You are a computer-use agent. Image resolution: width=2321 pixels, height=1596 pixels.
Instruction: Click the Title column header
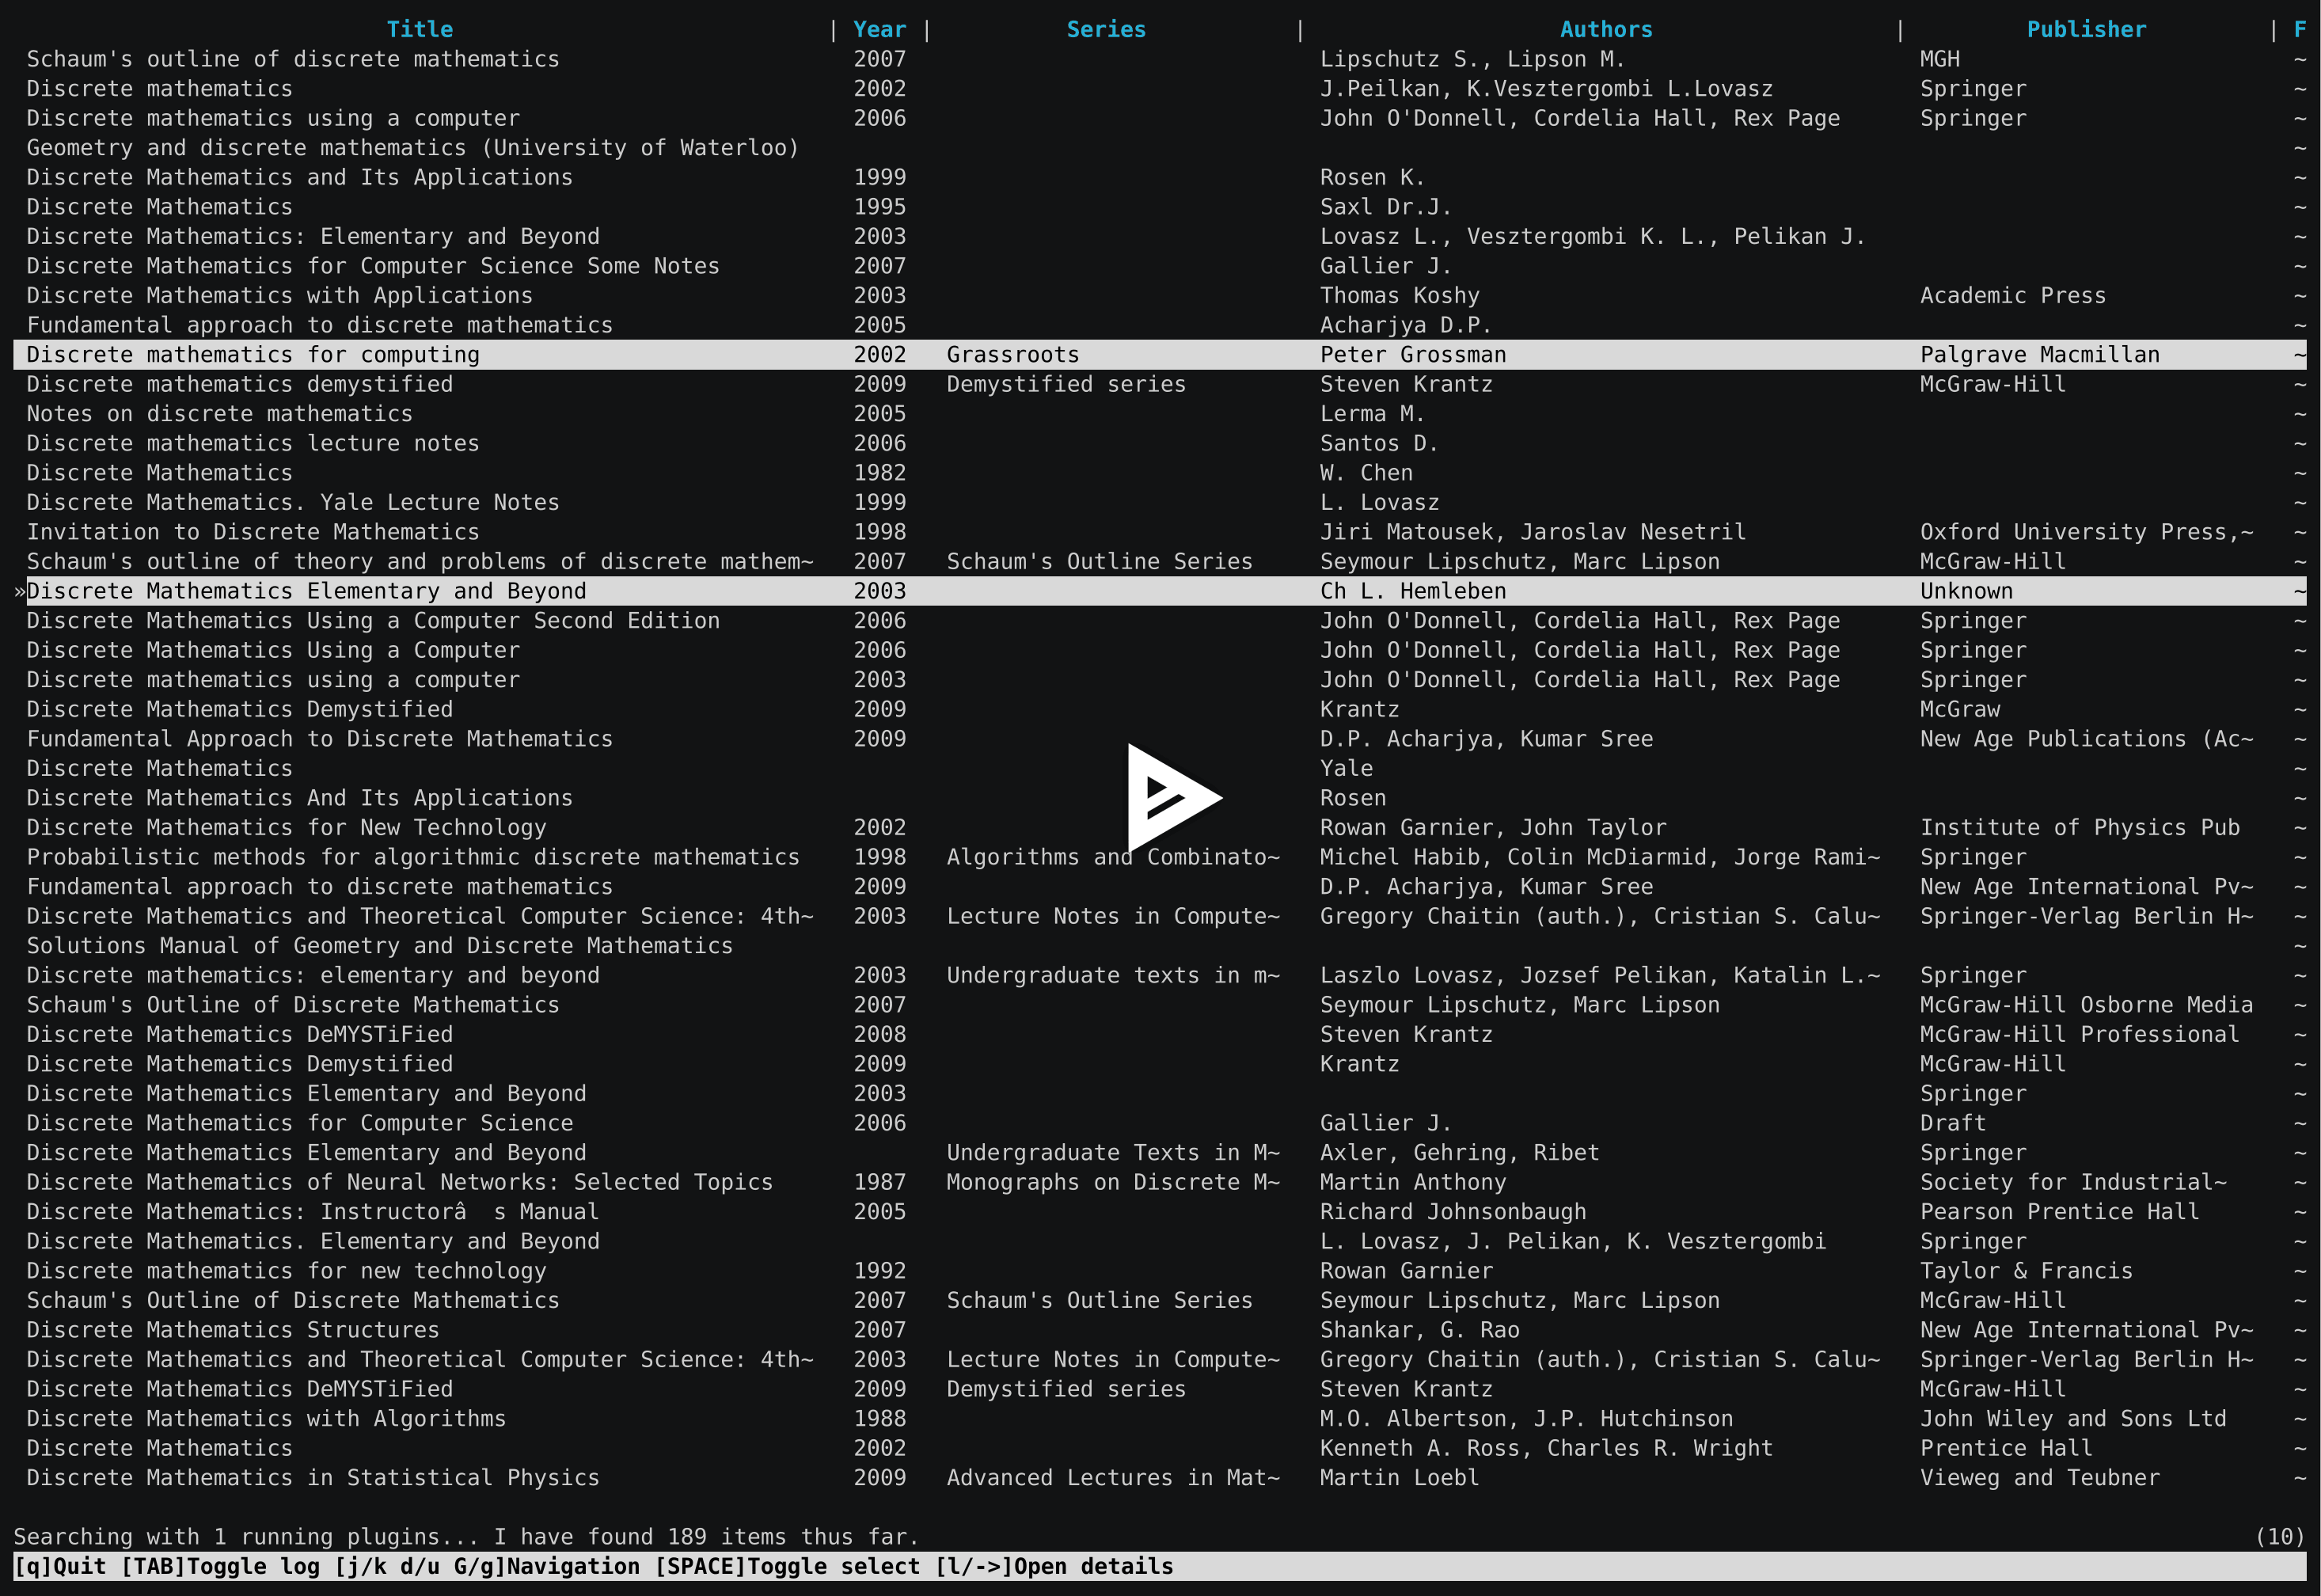pyautogui.click(x=421, y=29)
